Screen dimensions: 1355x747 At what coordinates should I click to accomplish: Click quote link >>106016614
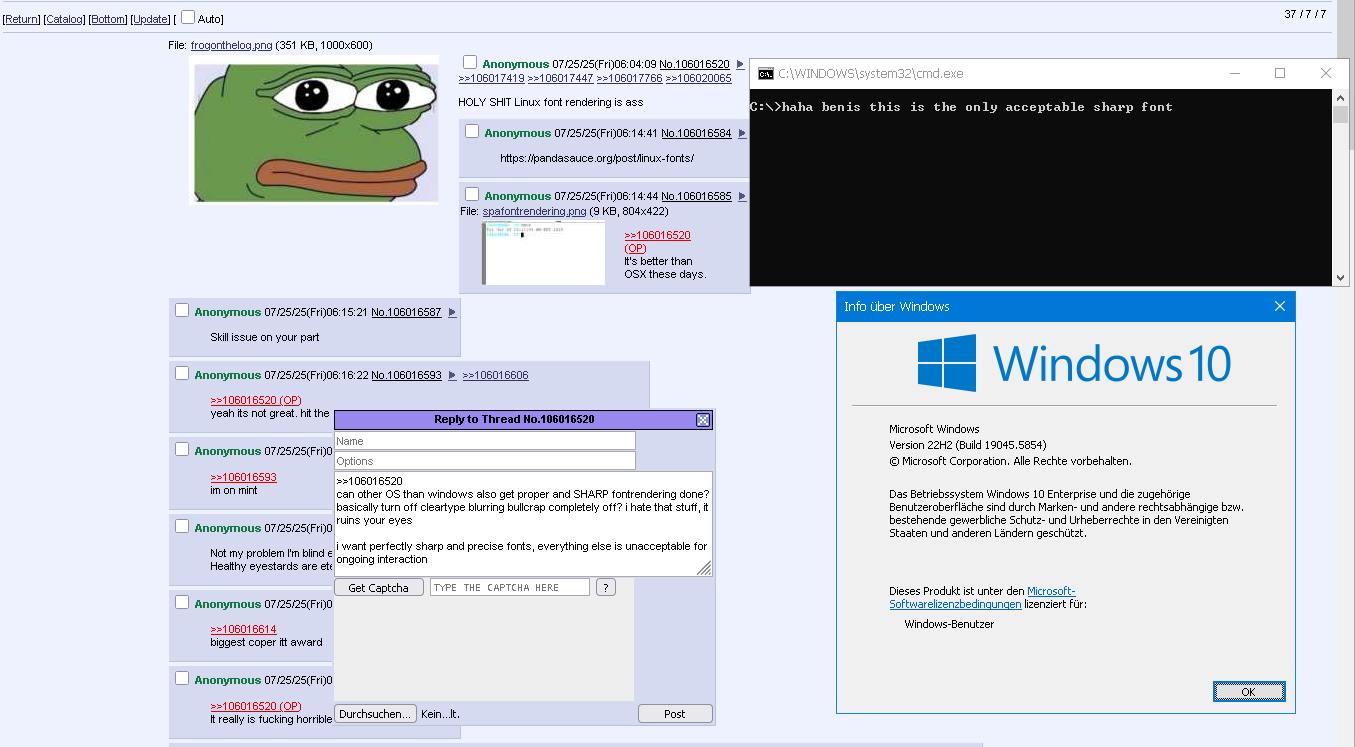click(243, 629)
